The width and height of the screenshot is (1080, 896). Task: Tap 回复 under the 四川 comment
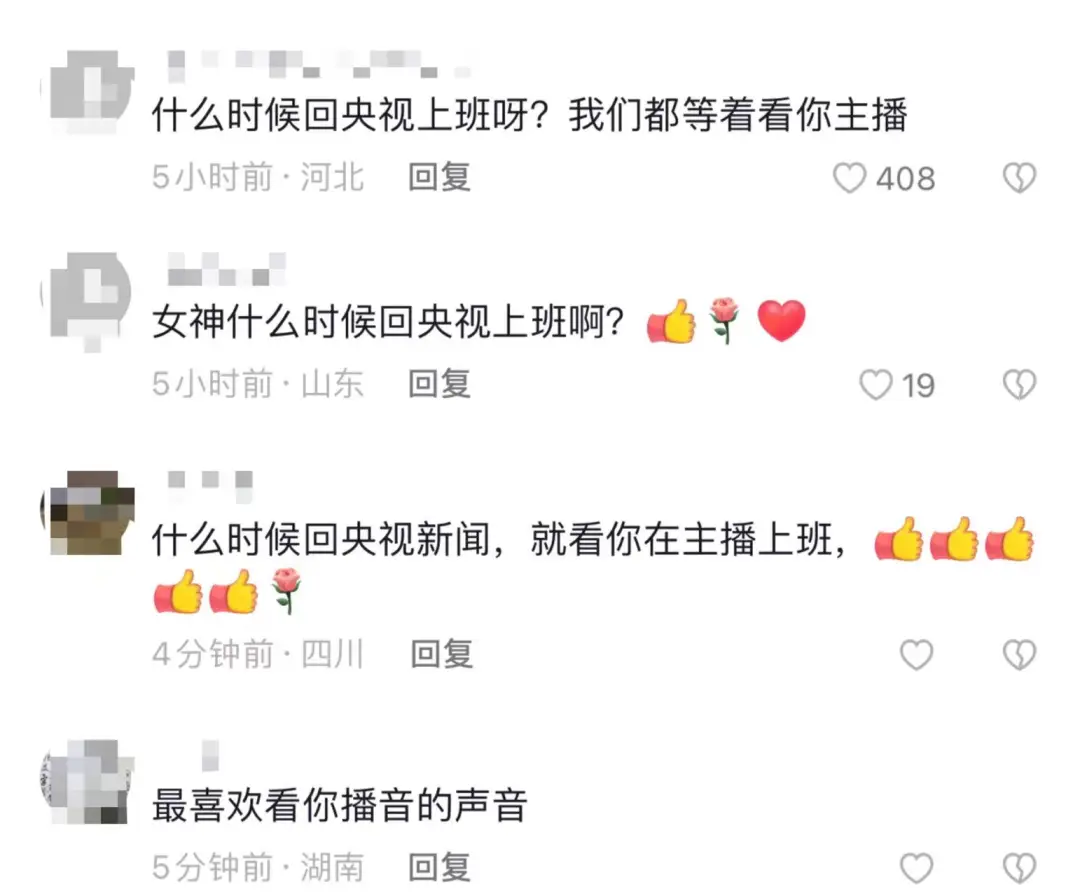(x=442, y=654)
